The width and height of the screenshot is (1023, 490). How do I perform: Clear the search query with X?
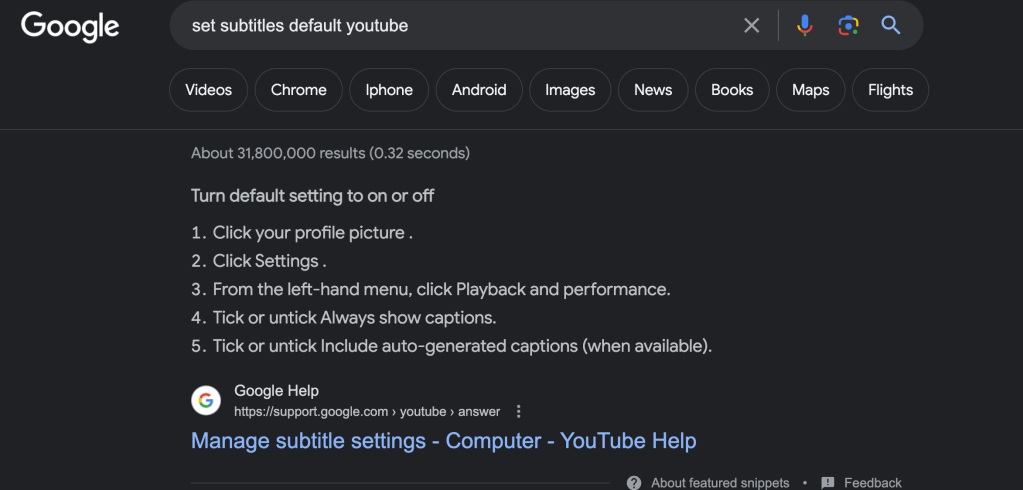pyautogui.click(x=752, y=25)
